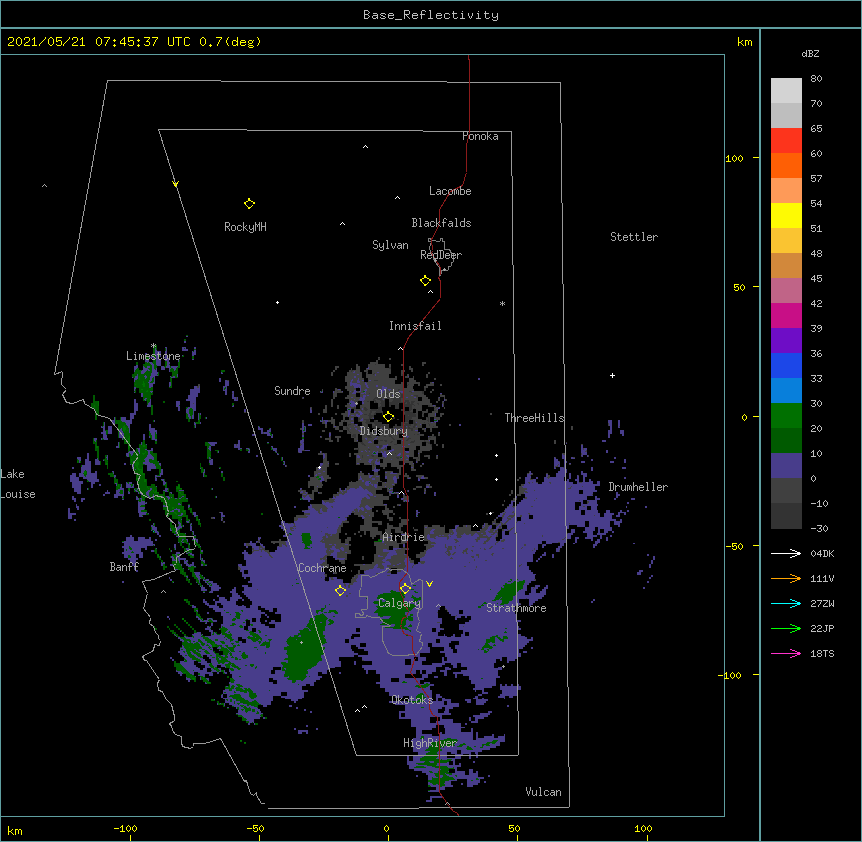This screenshot has width=862, height=842.
Task: Click the Sylvan label on map
Action: [x=390, y=245]
